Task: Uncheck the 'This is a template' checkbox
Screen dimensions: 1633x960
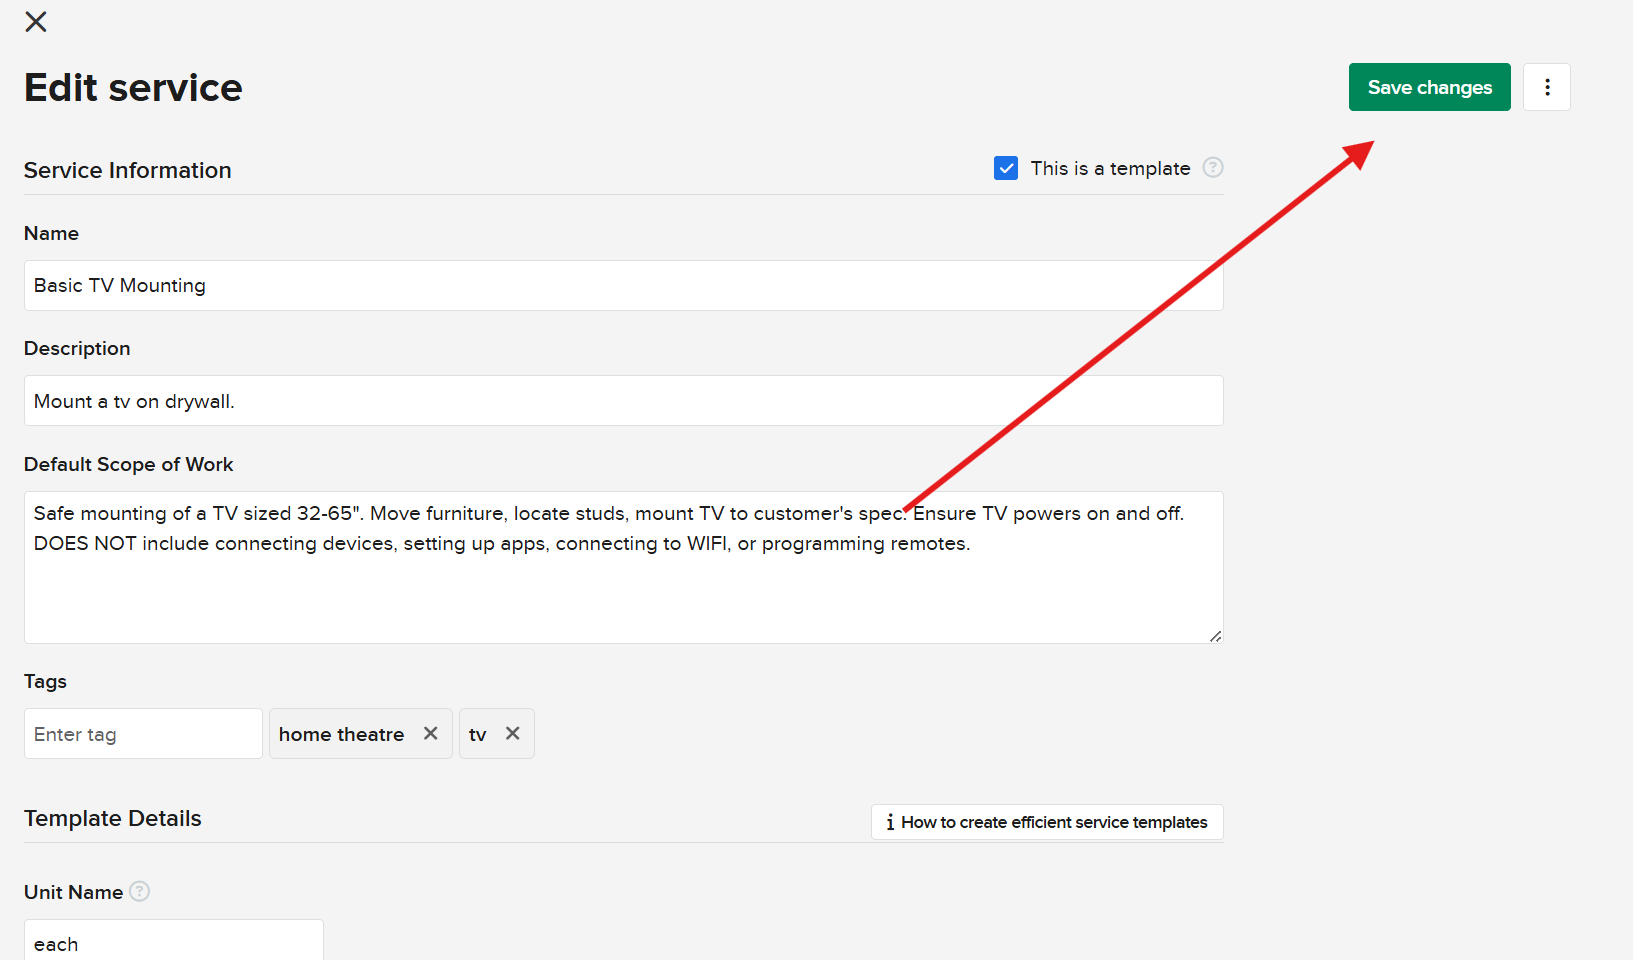Action: (x=1006, y=168)
